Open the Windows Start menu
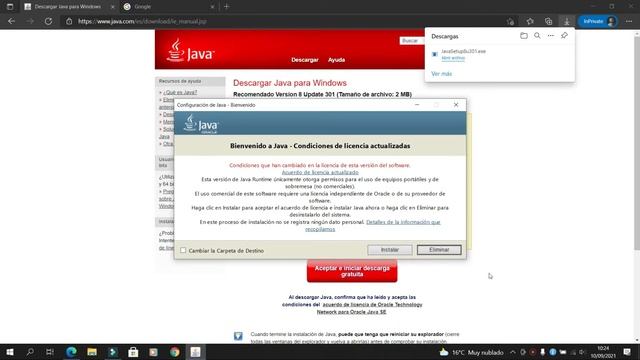 pyautogui.click(x=10, y=352)
